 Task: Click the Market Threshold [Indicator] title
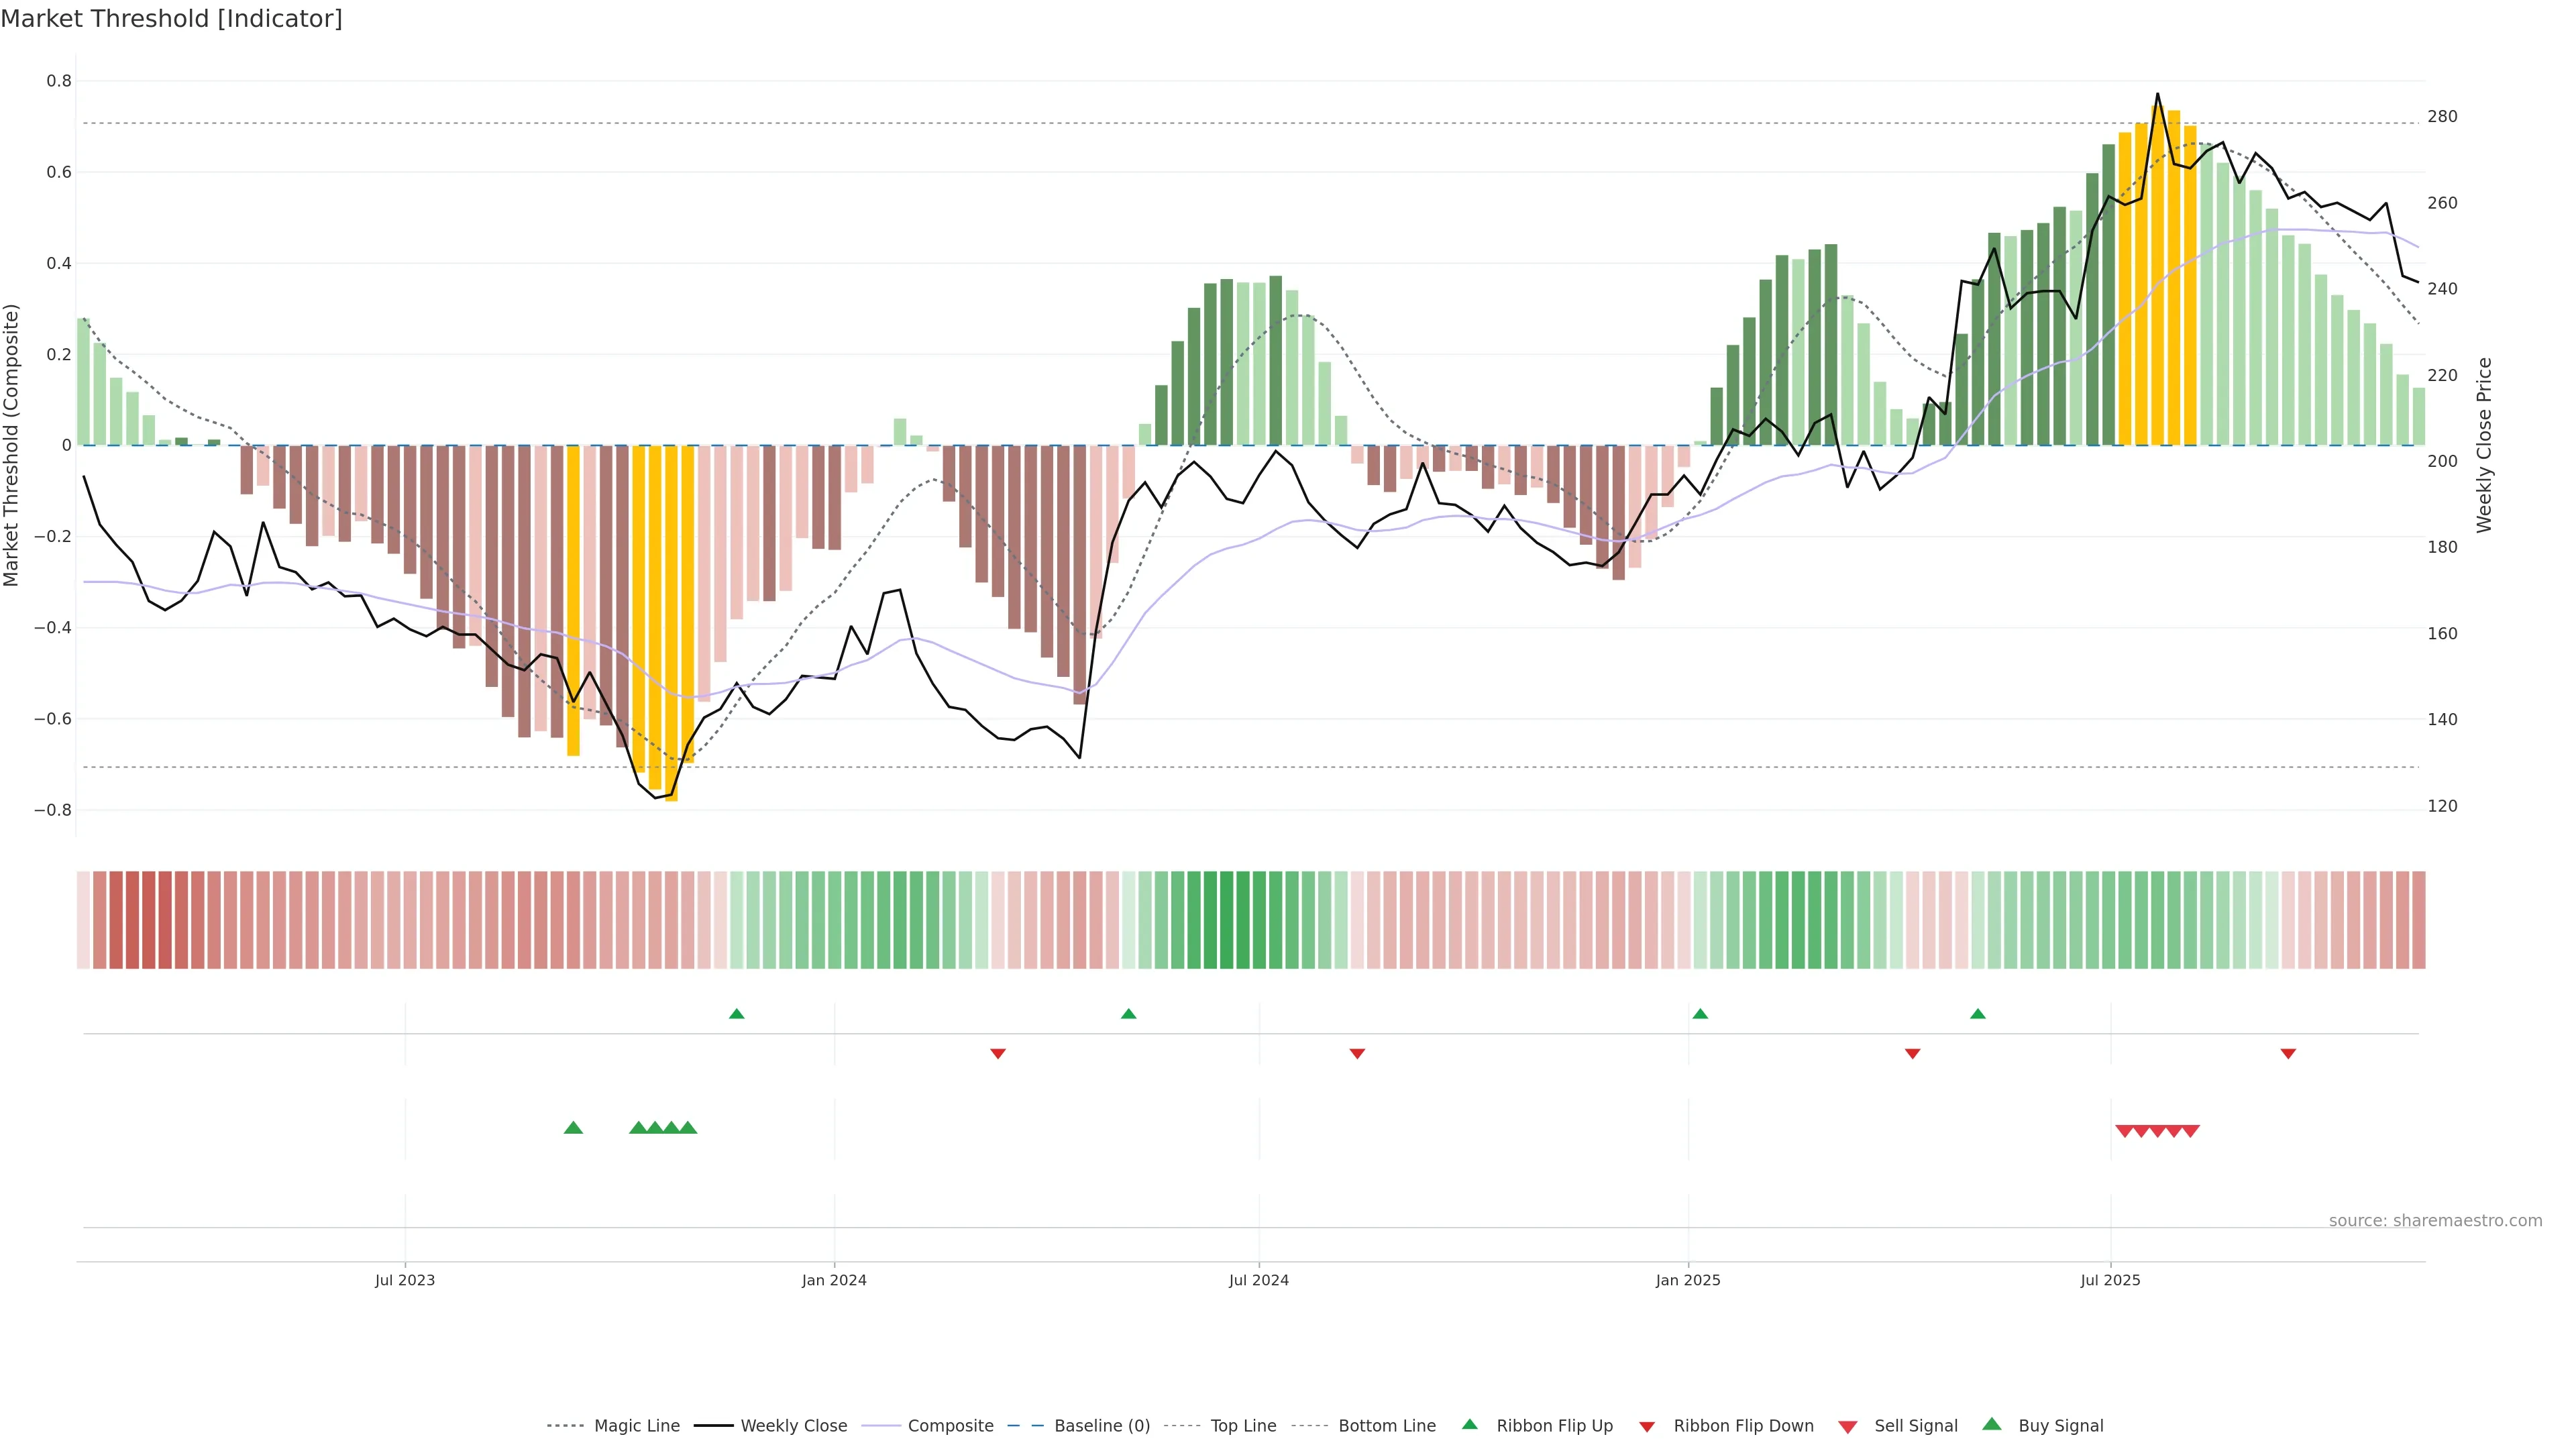tap(171, 19)
